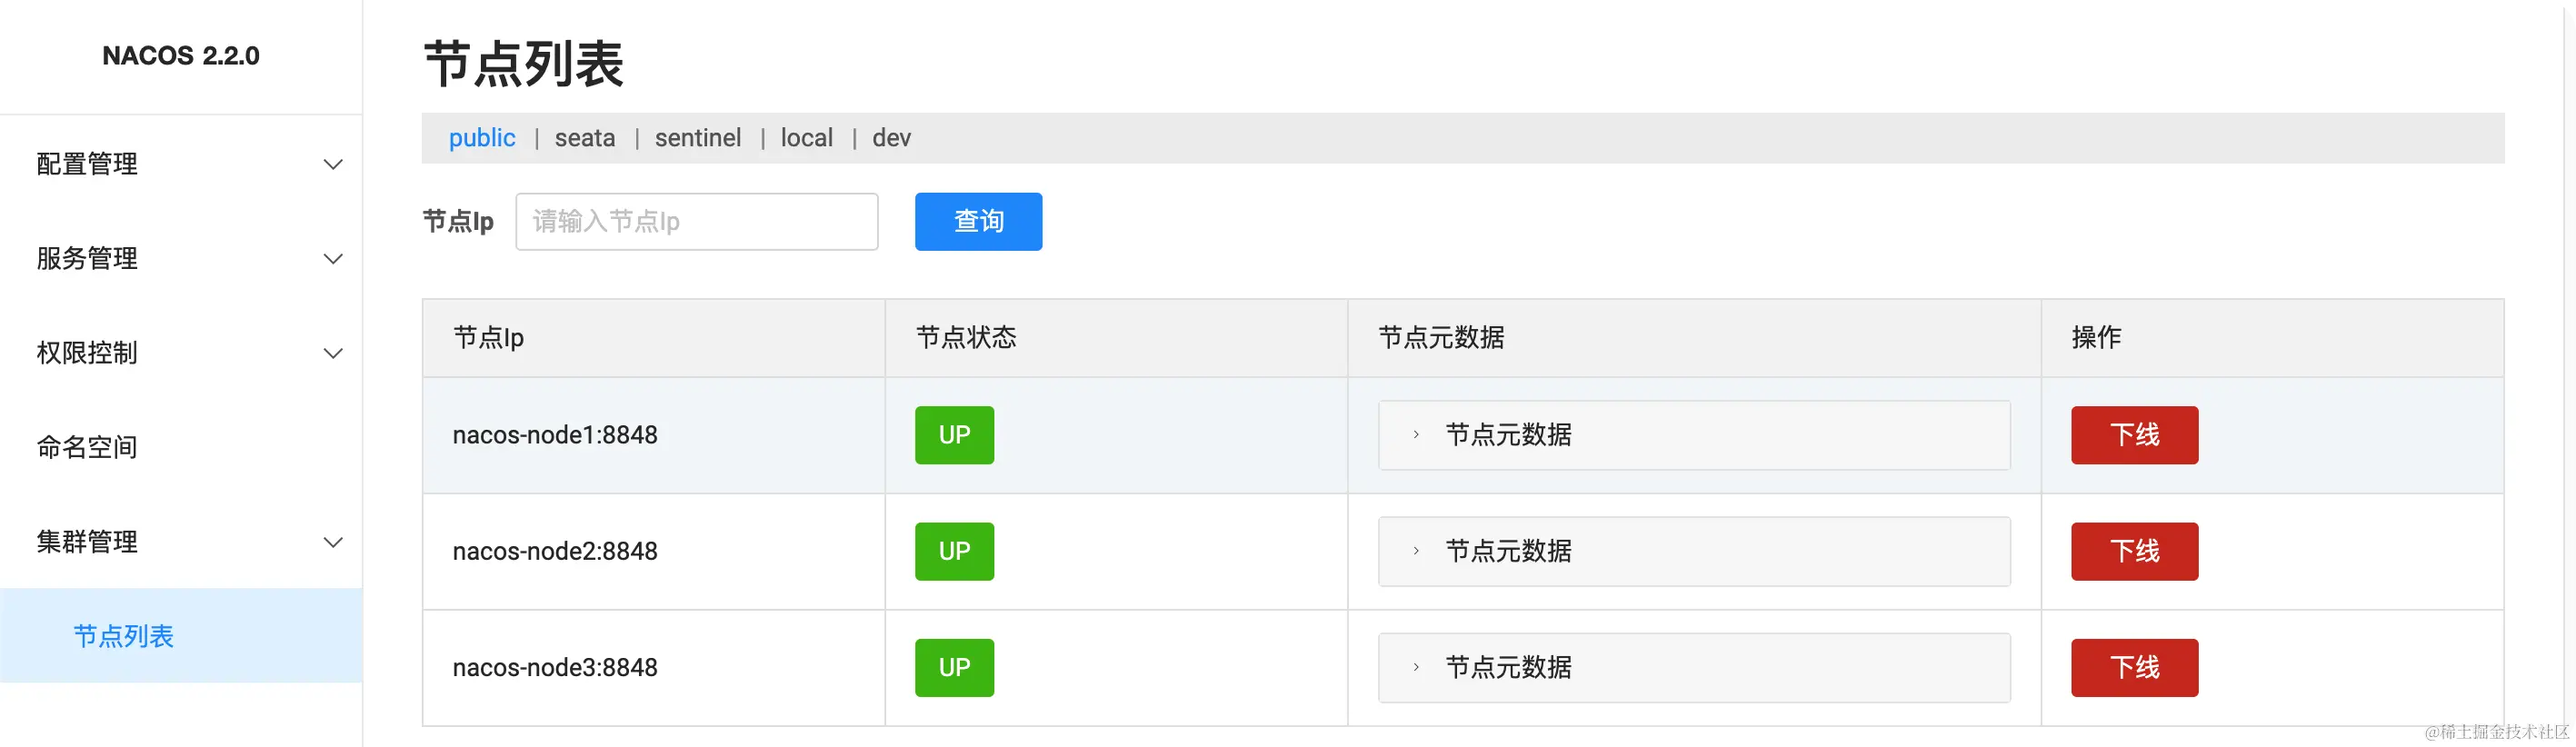Take nacos-node1 offline with 下线

[x=2134, y=435]
